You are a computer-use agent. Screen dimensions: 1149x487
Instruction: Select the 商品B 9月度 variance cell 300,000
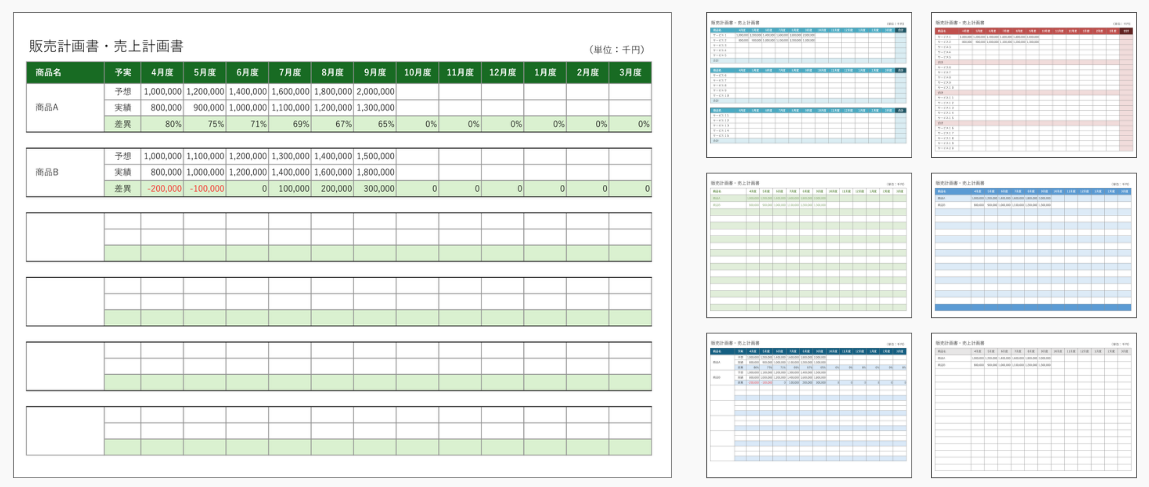point(375,188)
